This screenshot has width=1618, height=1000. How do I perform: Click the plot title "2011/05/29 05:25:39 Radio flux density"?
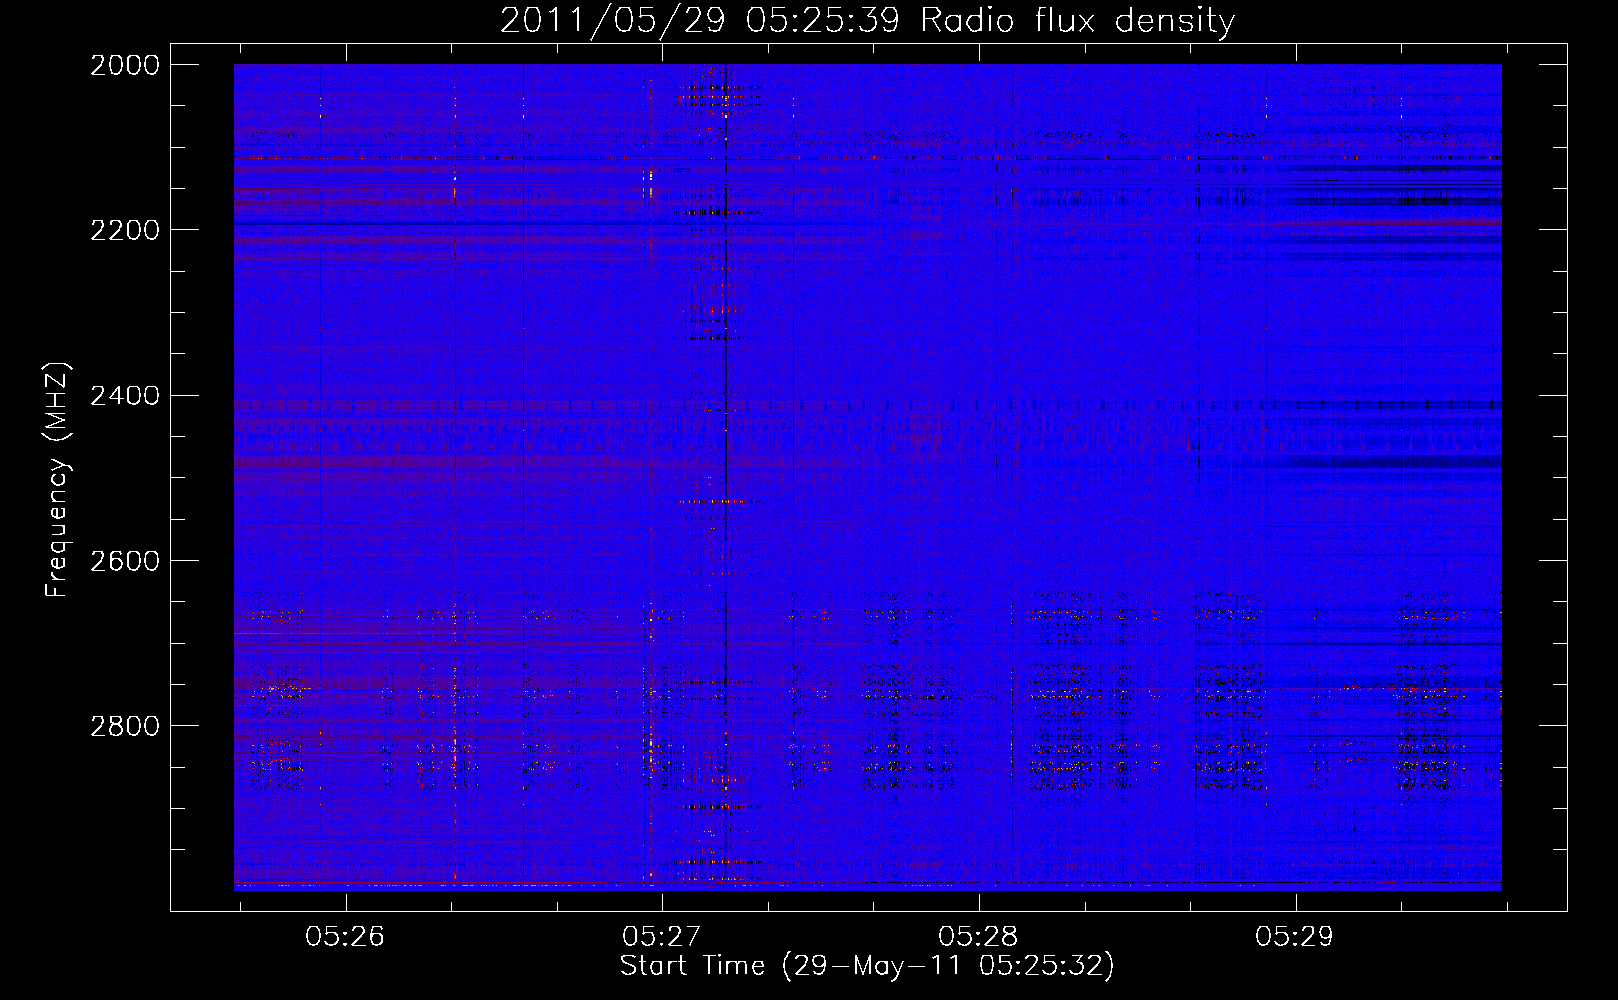[867, 21]
